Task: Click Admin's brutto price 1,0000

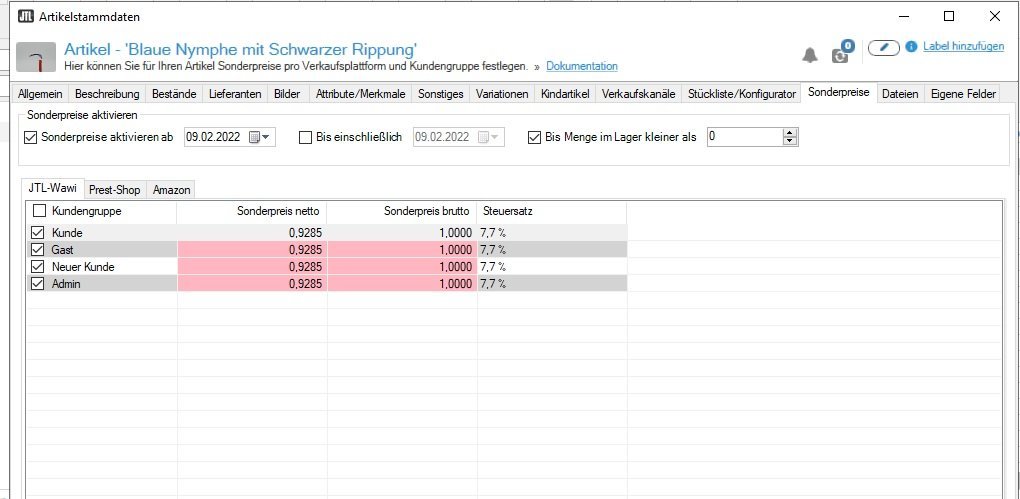Action: [x=455, y=284]
